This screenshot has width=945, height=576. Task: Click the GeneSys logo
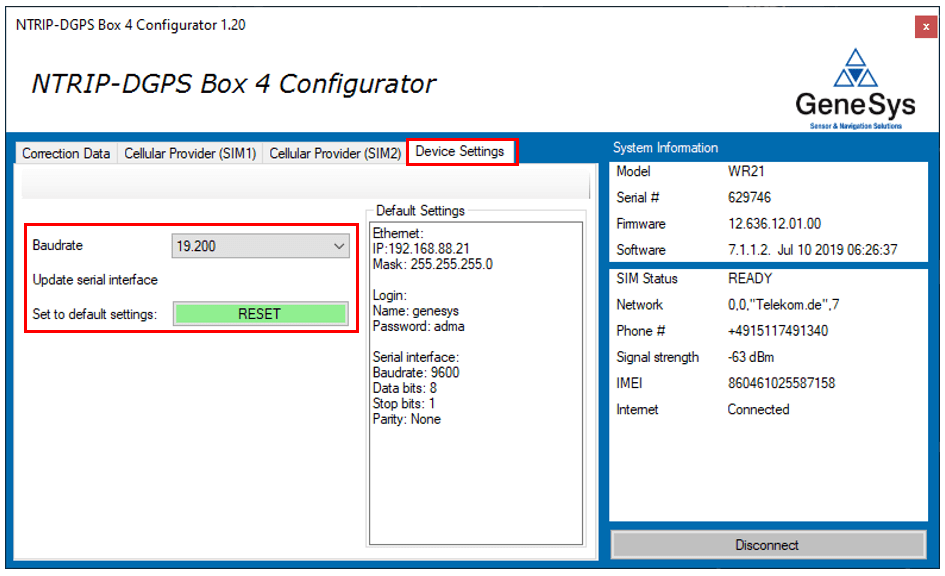pyautogui.click(x=855, y=89)
